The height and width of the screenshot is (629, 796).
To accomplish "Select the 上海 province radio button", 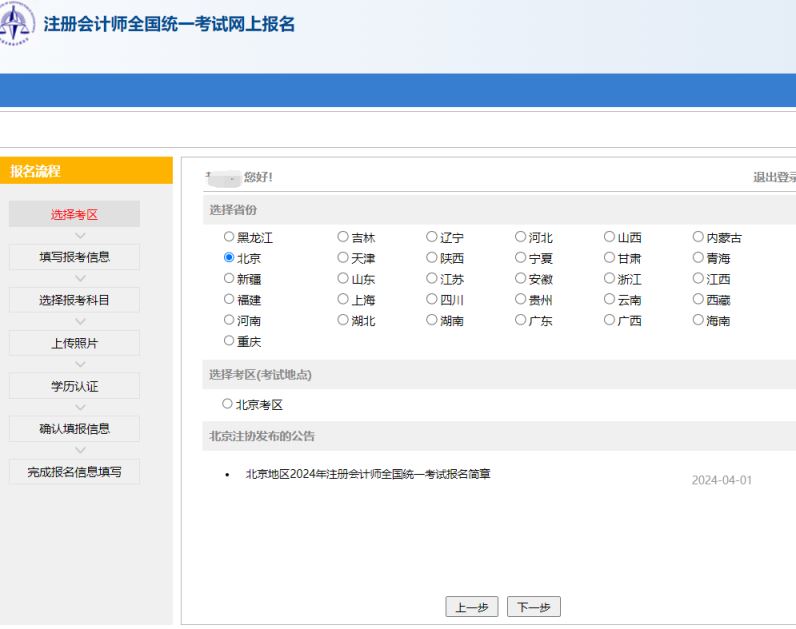I will [x=343, y=300].
